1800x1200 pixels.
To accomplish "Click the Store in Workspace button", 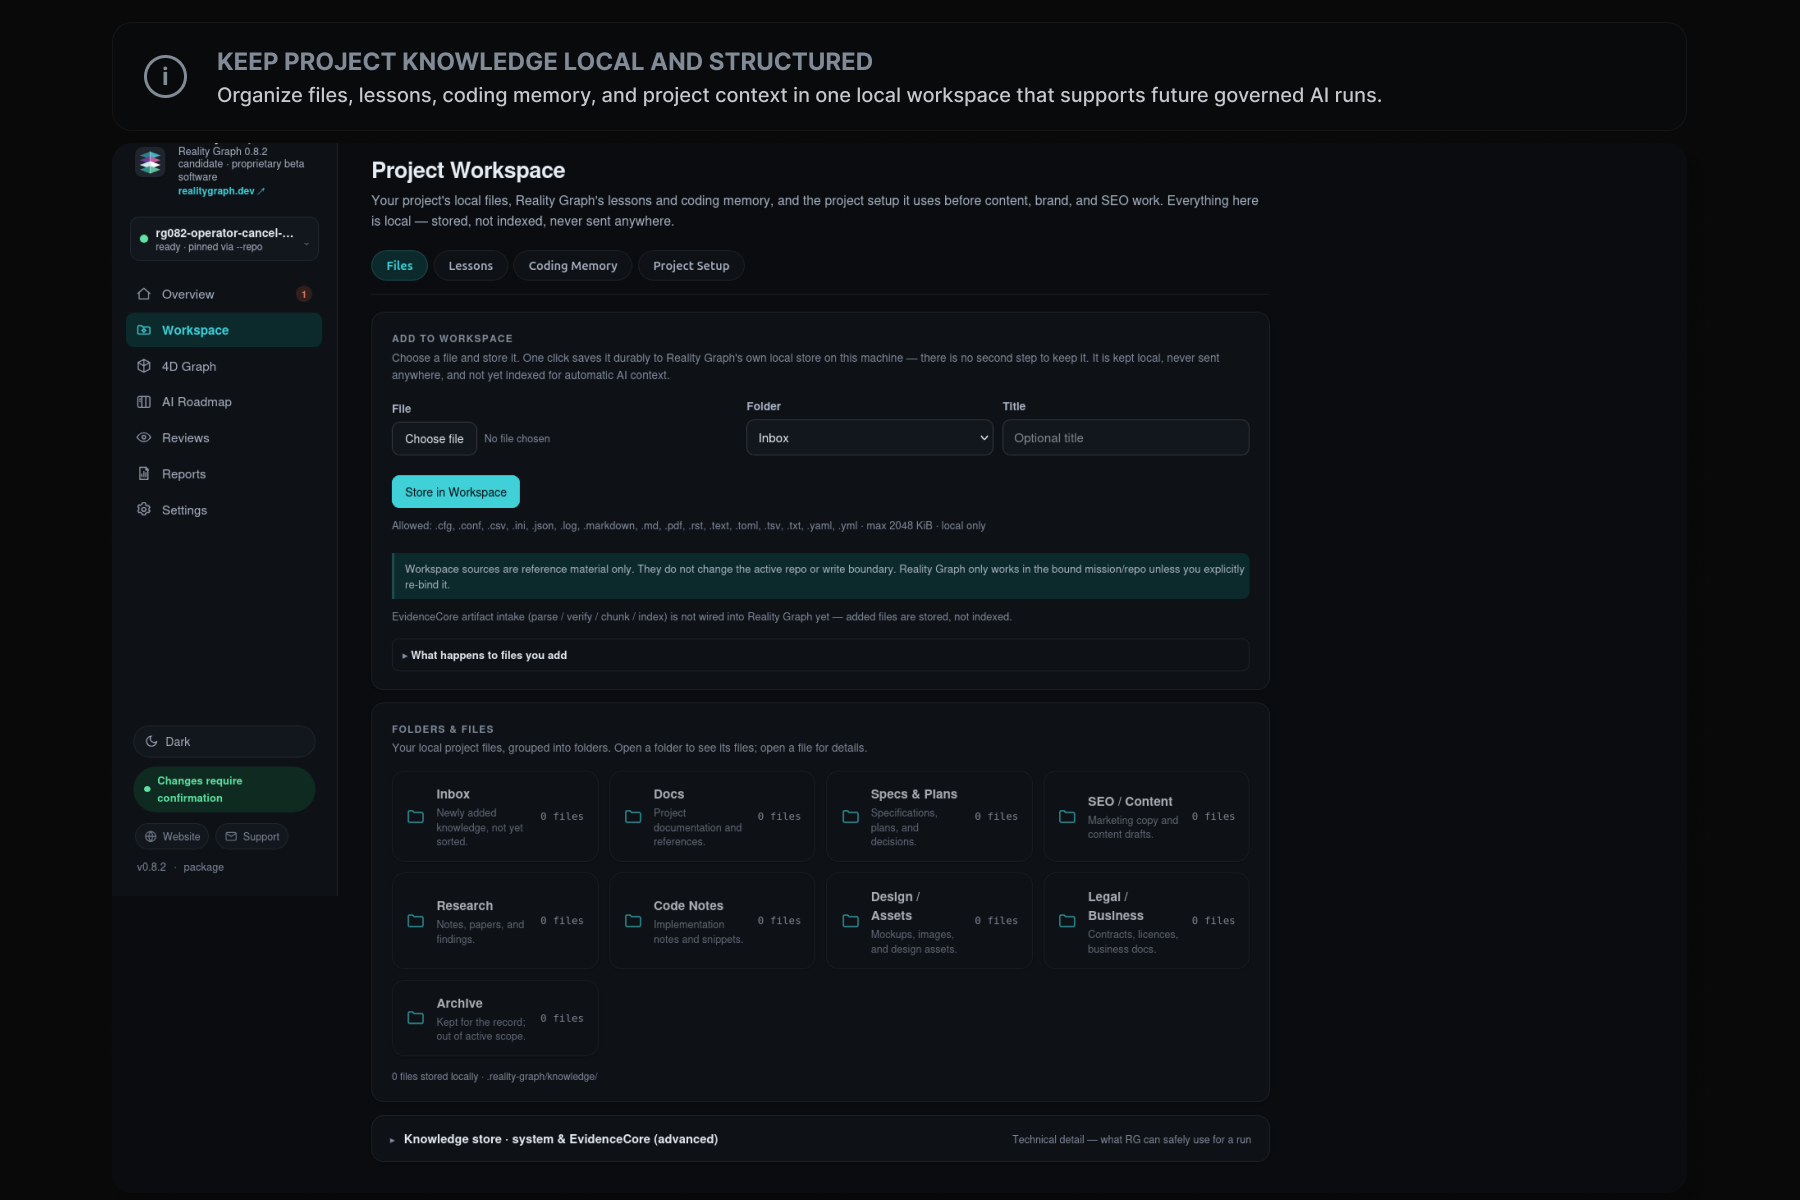I will (x=456, y=492).
